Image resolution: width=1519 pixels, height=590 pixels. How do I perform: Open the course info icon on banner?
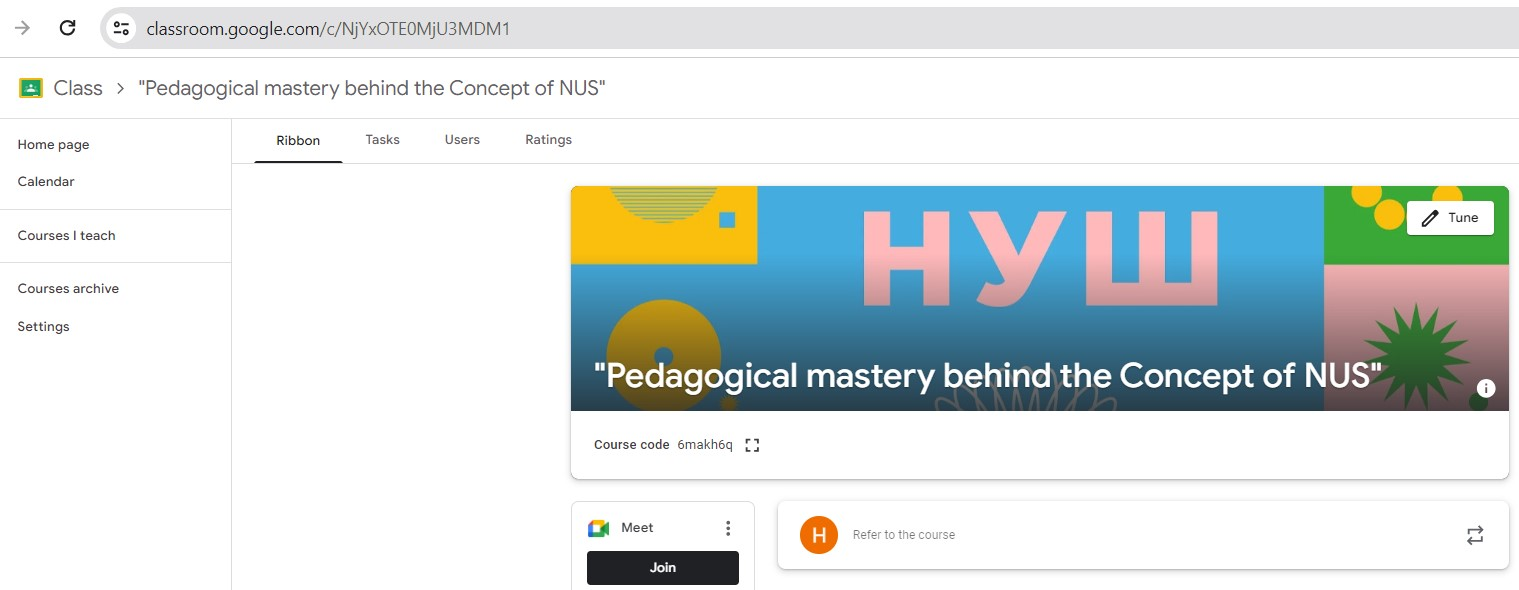1486,388
